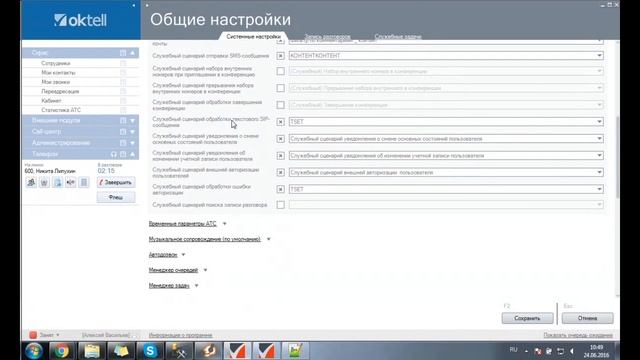Click the RU language indicator in tray
This screenshot has width=640, height=360.
pyautogui.click(x=513, y=350)
